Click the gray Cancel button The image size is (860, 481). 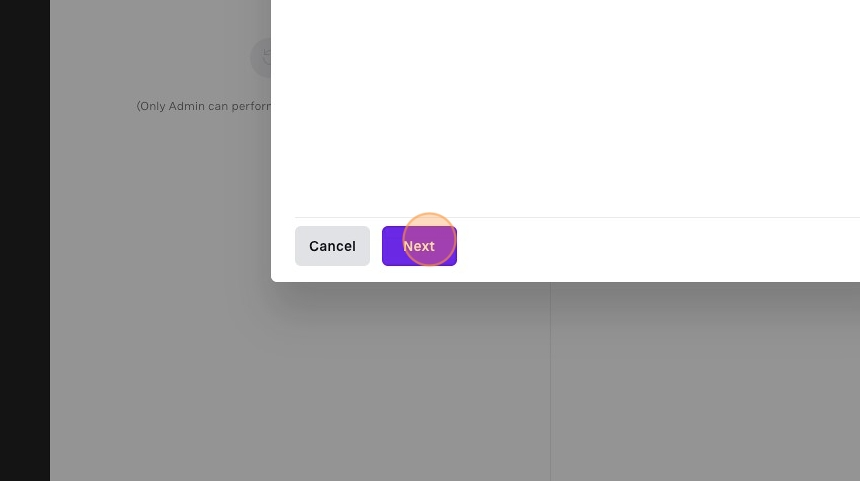[332, 246]
